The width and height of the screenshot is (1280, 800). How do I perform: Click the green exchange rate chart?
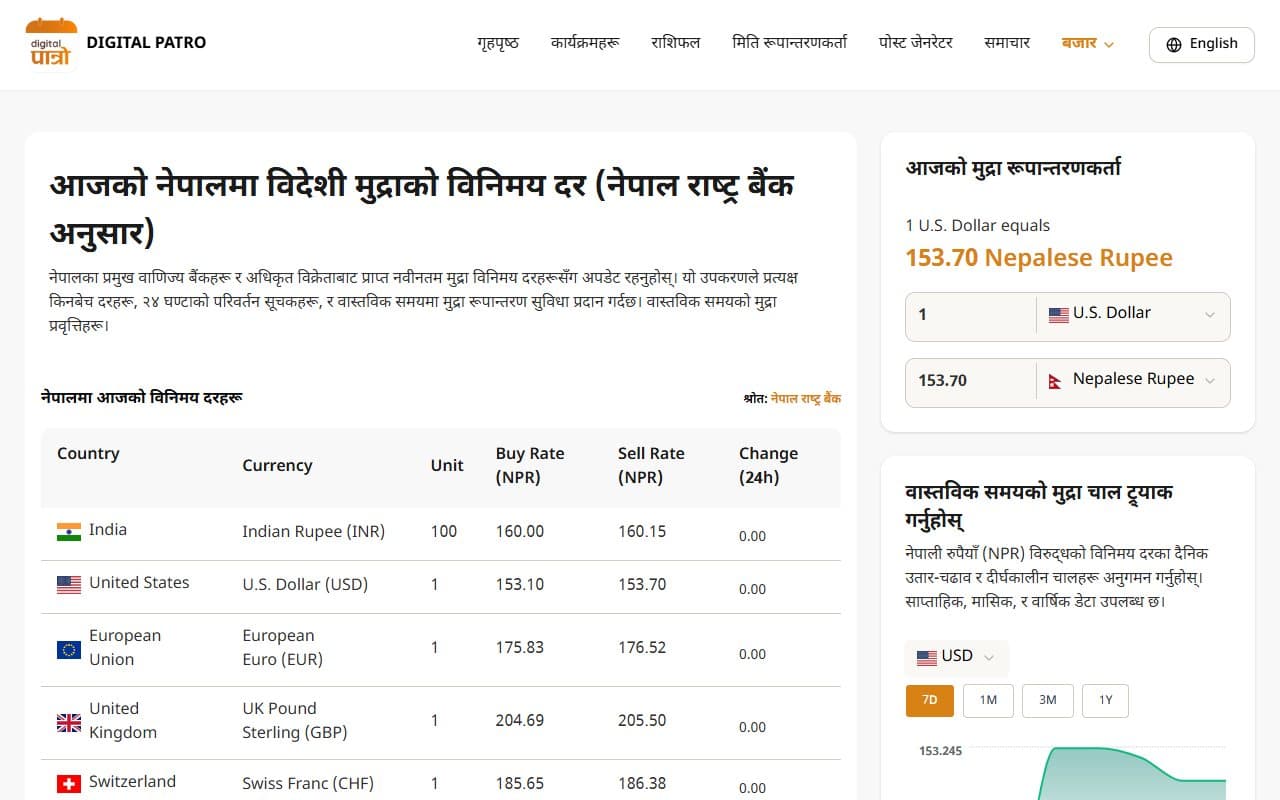pyautogui.click(x=1133, y=773)
